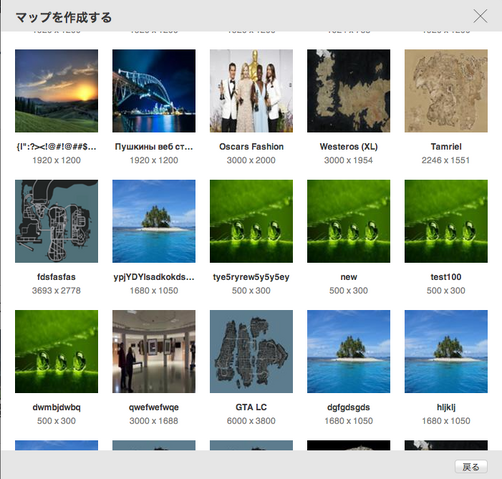This screenshot has width=502, height=479.
Task: Click the Tamriel label
Action: tap(446, 147)
